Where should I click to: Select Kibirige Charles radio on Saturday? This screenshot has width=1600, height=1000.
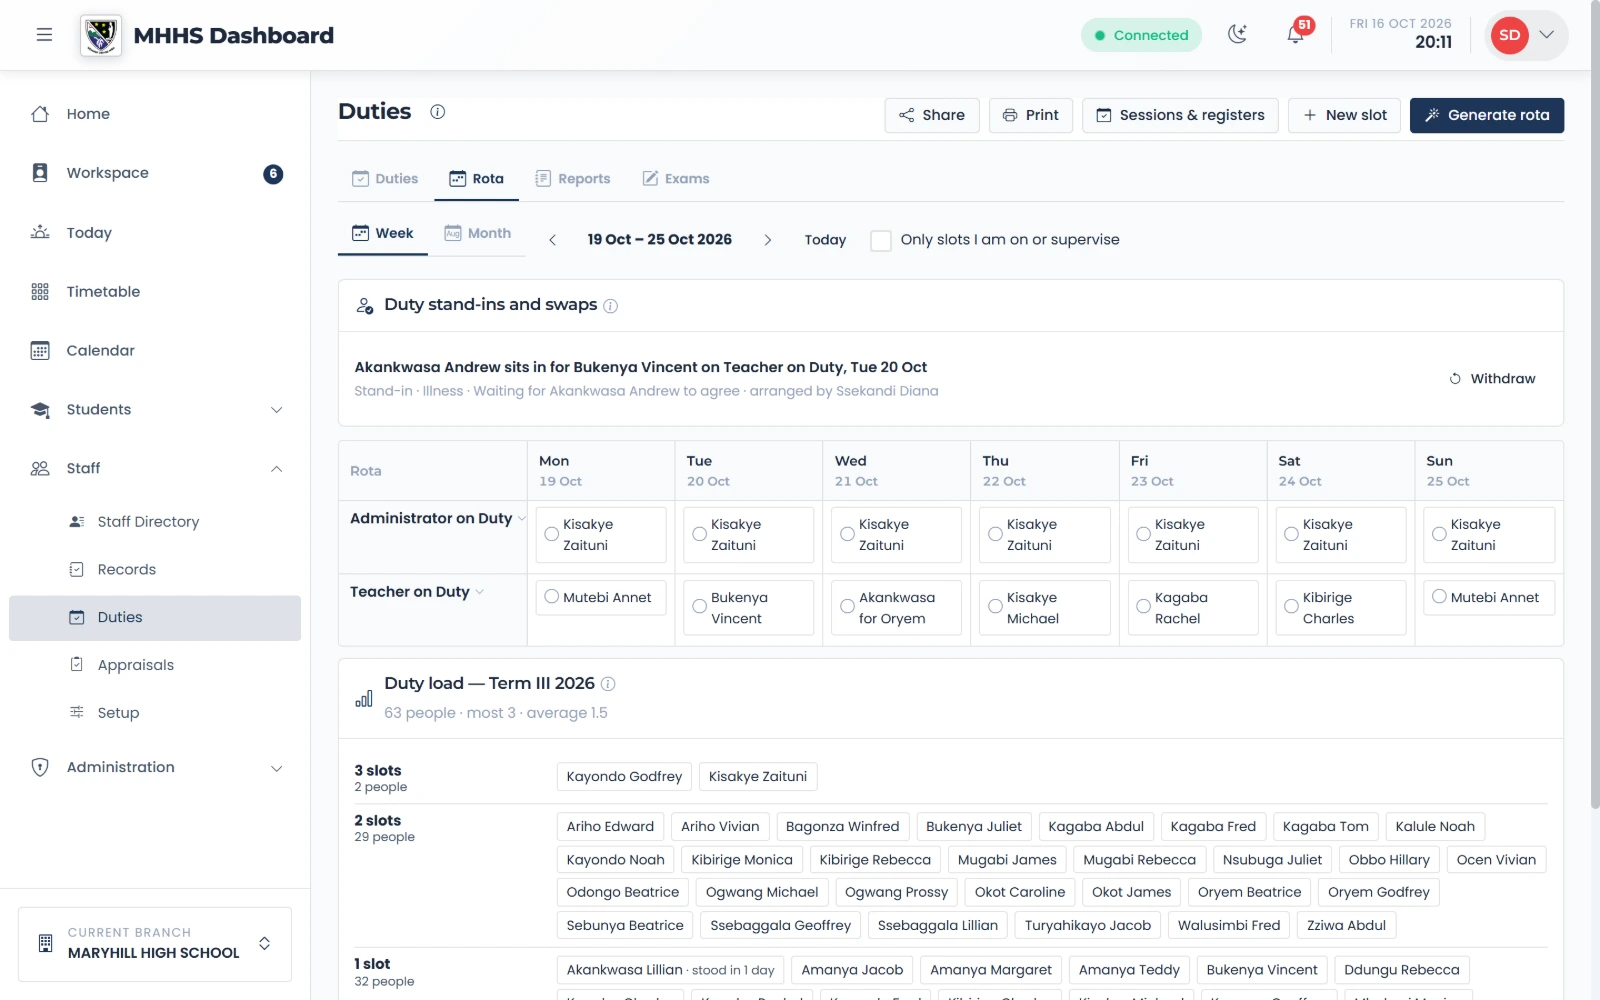click(x=1291, y=607)
